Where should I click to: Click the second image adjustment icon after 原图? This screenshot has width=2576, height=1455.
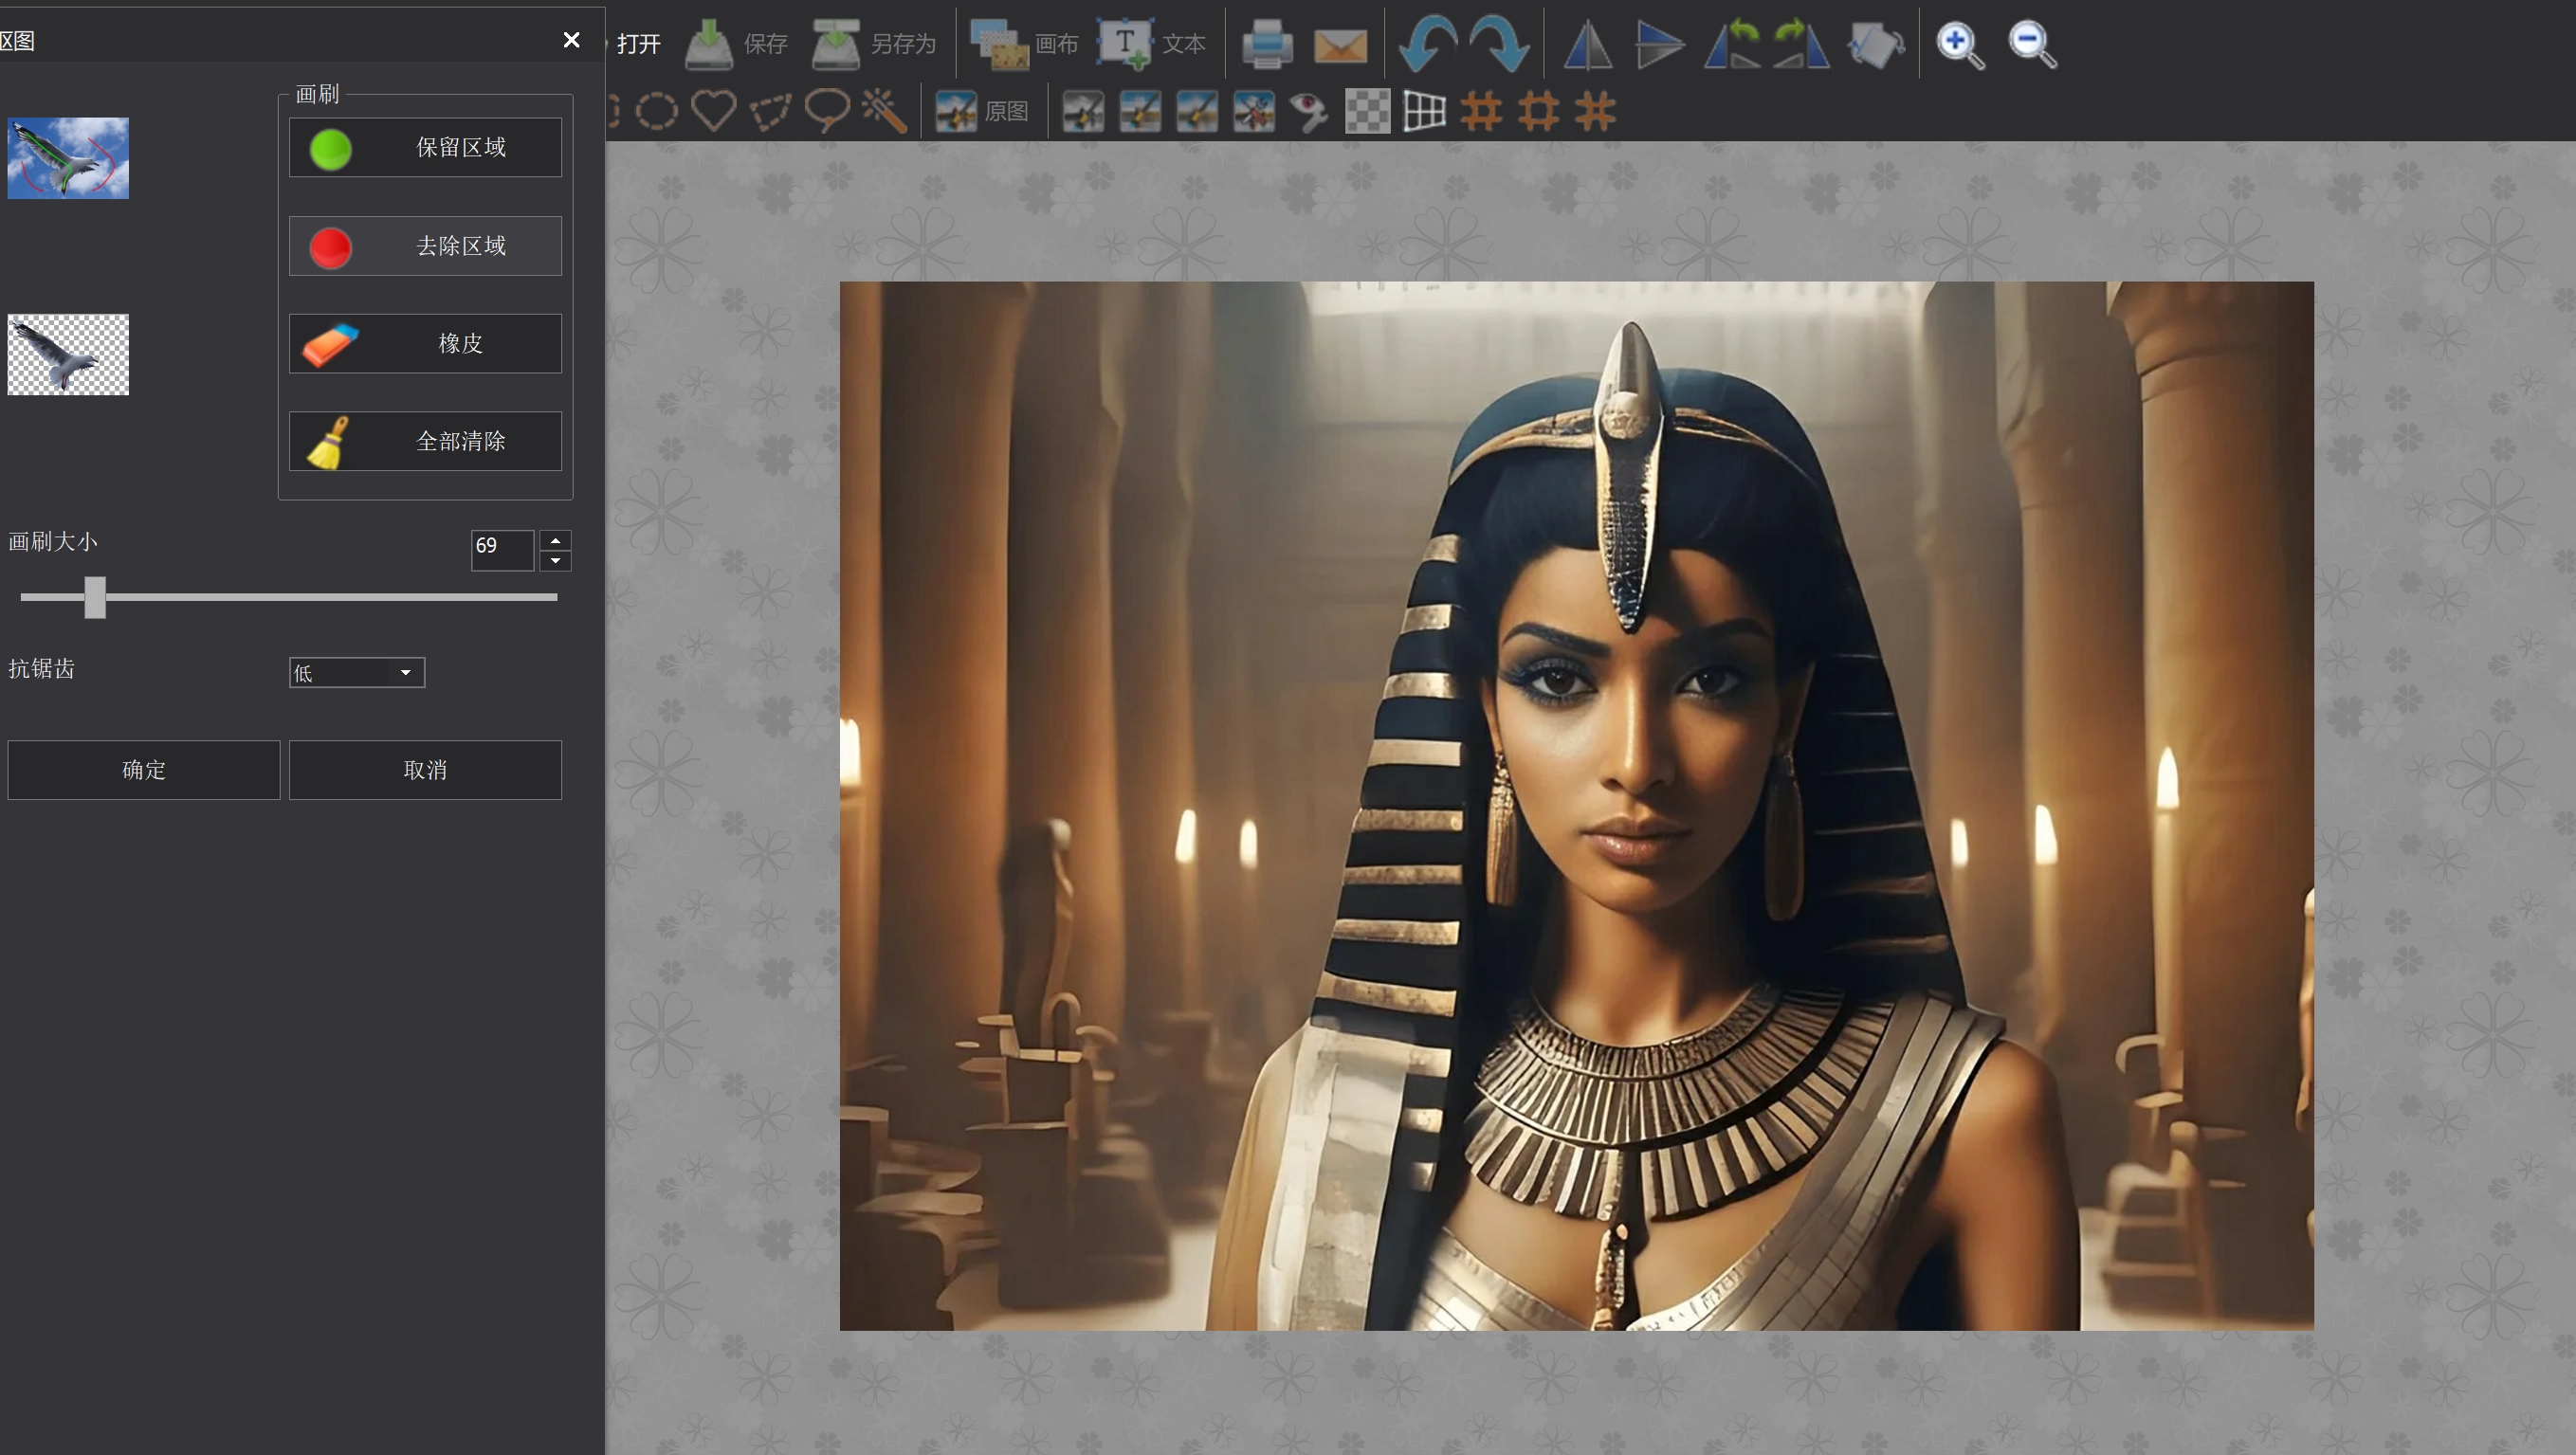[1140, 111]
